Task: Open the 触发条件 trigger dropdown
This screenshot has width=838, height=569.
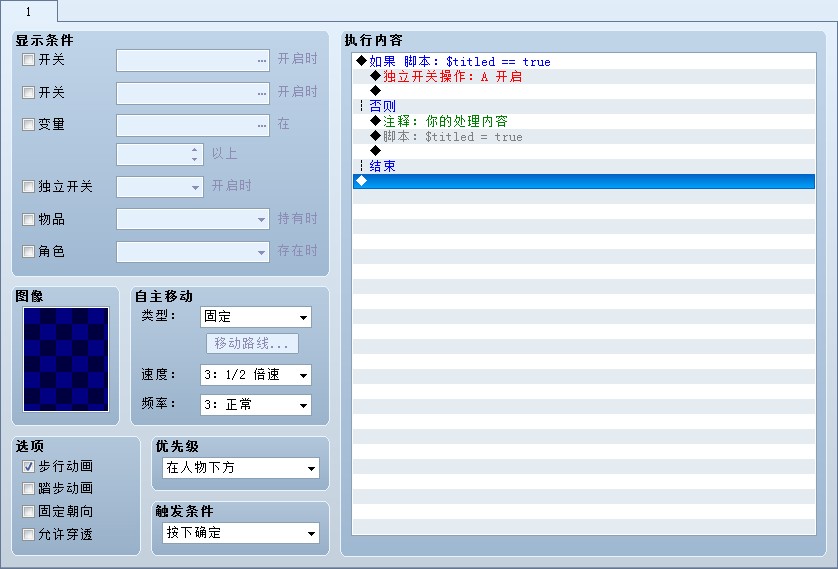Action: (x=240, y=533)
